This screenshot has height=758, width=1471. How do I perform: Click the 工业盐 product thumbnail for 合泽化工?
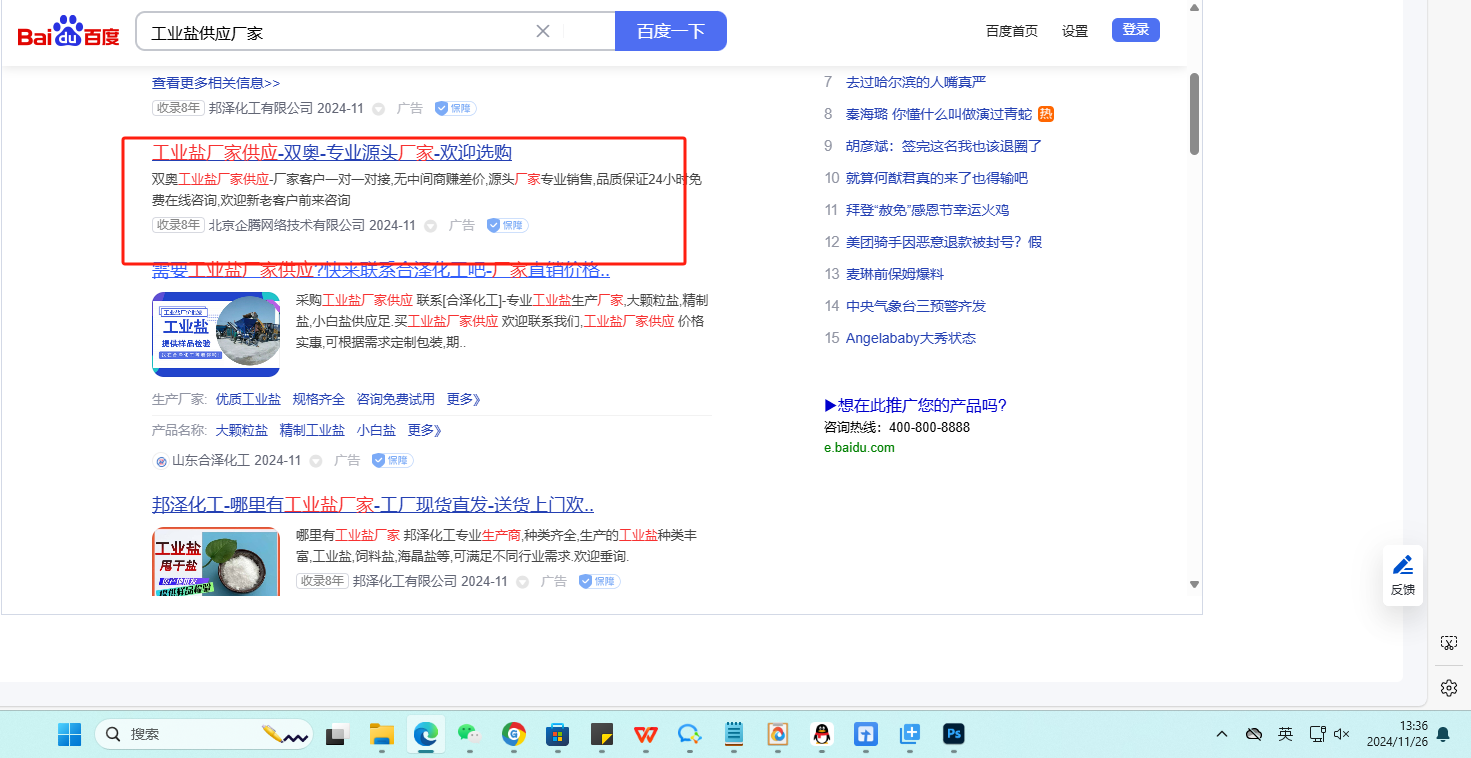pos(216,334)
